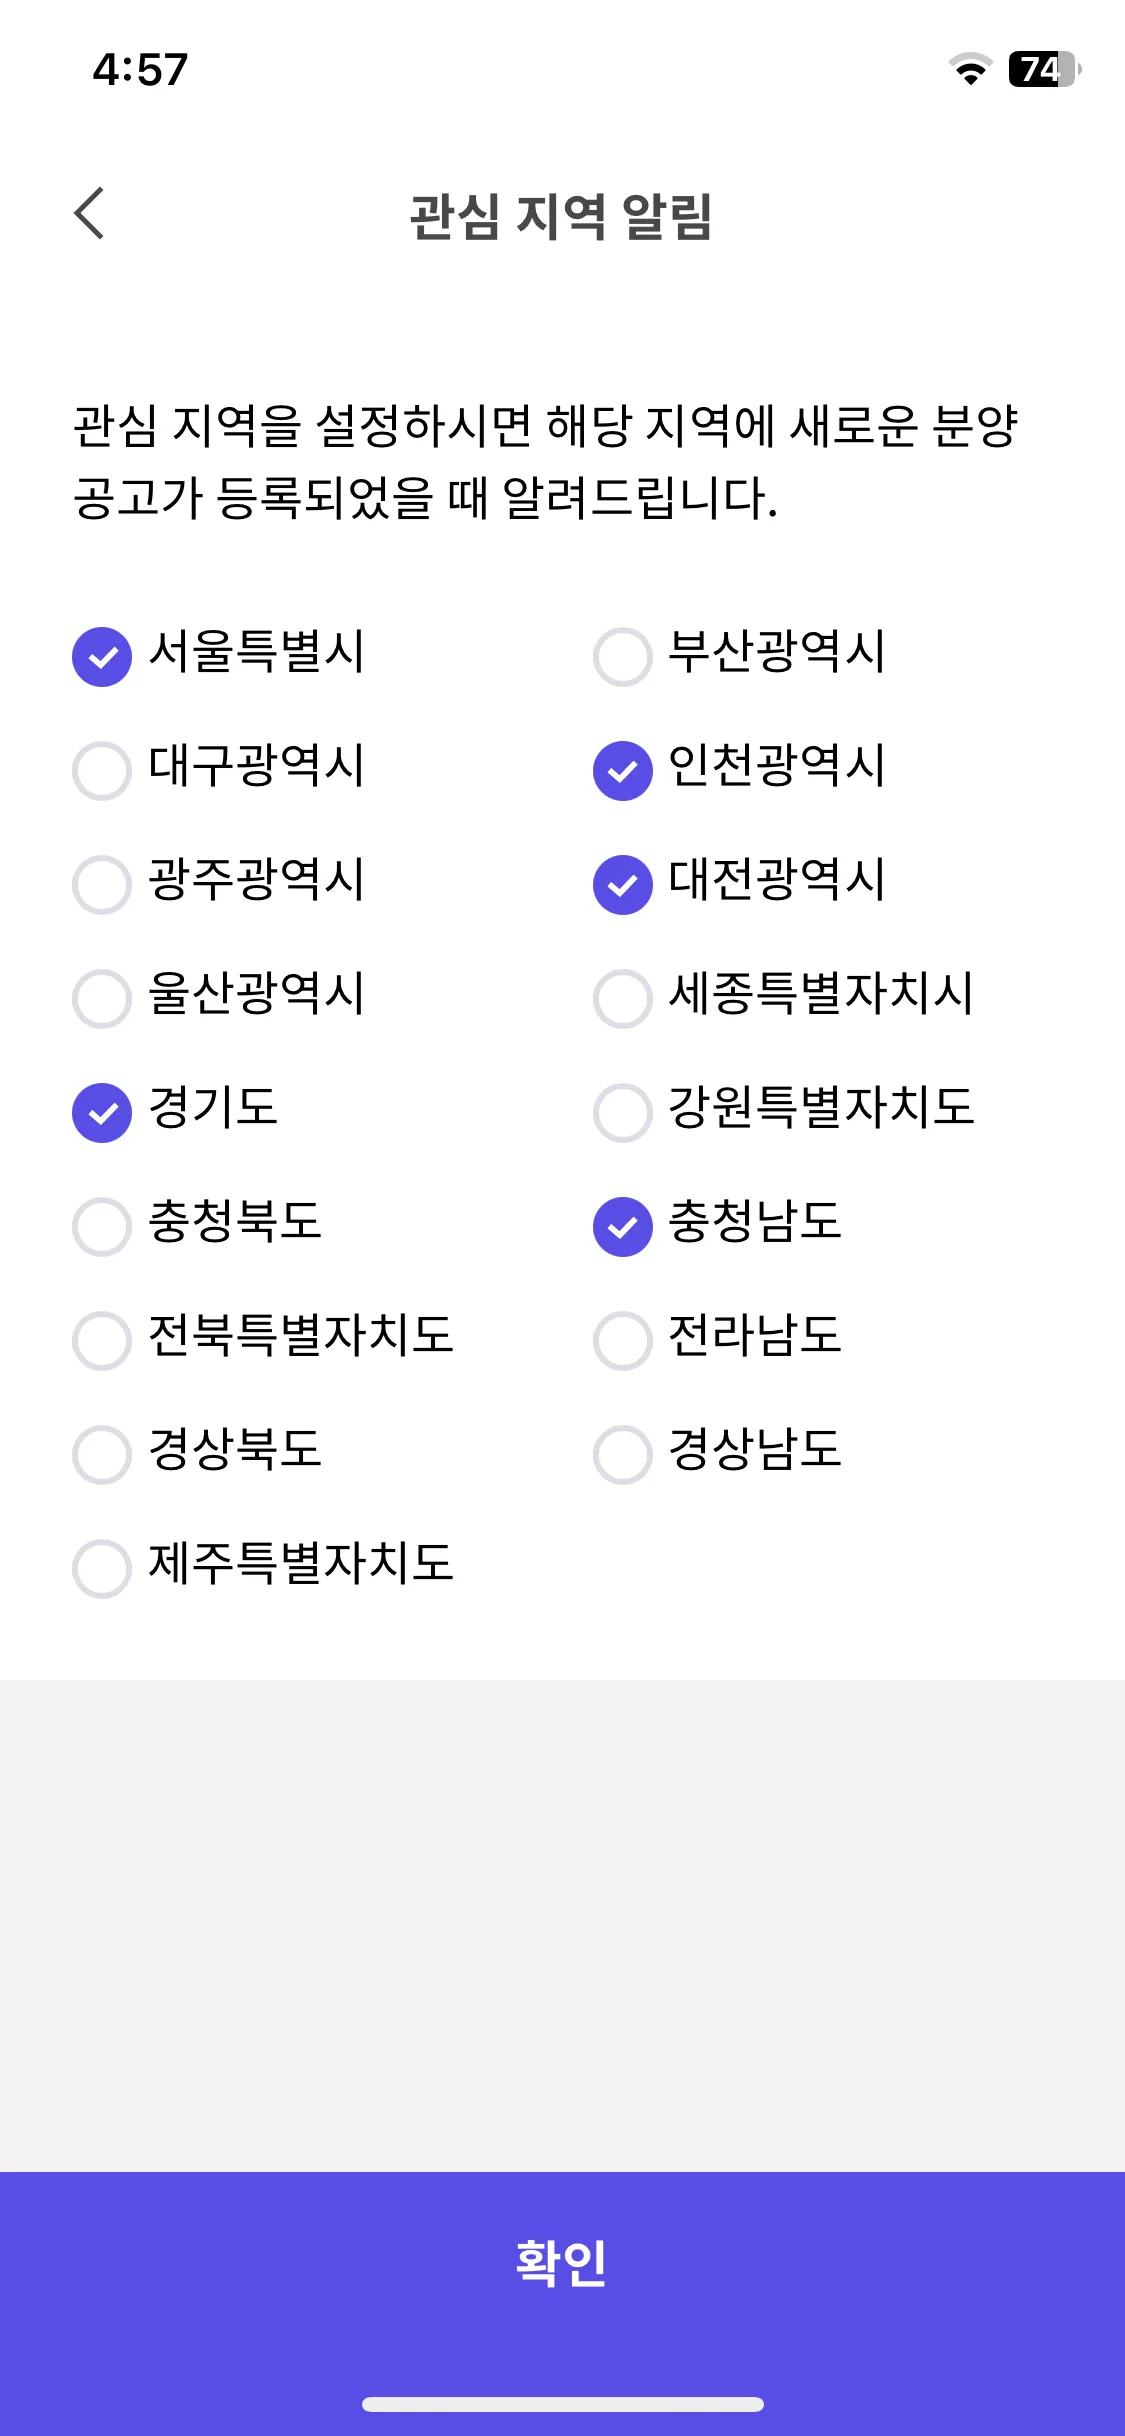Tap the back arrow icon
The height and width of the screenshot is (2436, 1125).
[89, 213]
